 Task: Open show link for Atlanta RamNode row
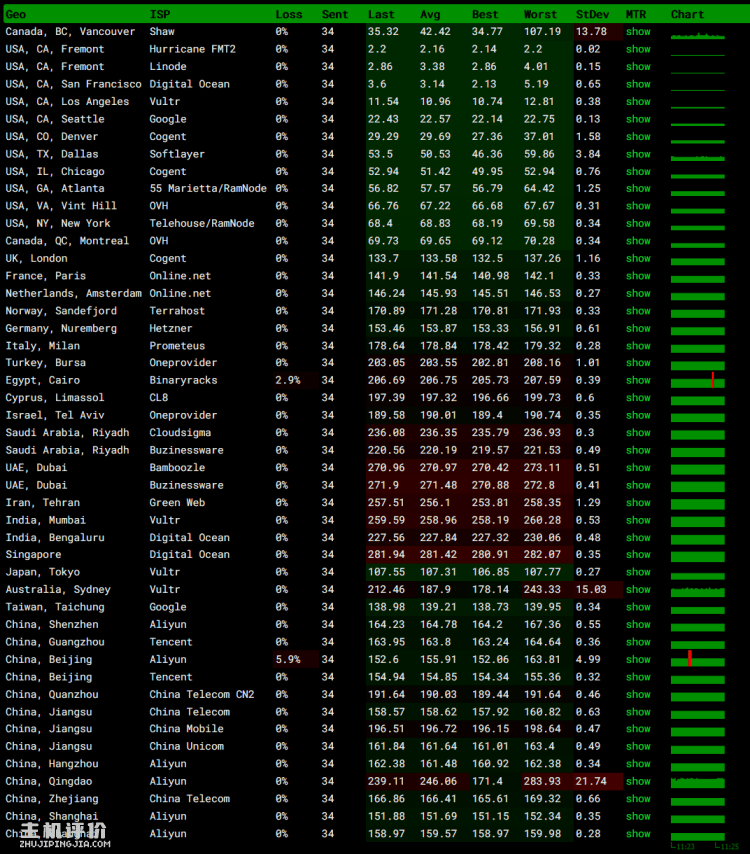click(x=638, y=188)
